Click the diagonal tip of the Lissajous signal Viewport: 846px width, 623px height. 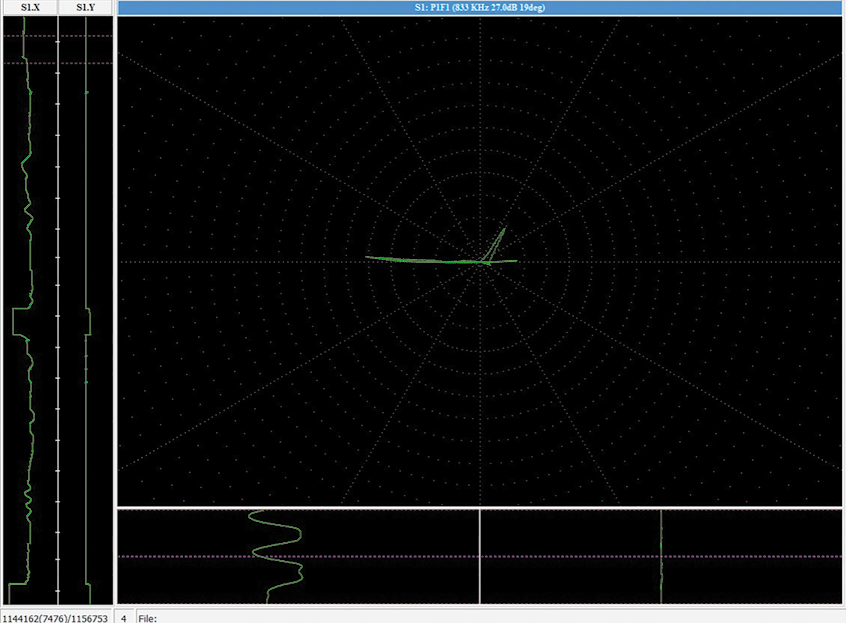[x=505, y=229]
